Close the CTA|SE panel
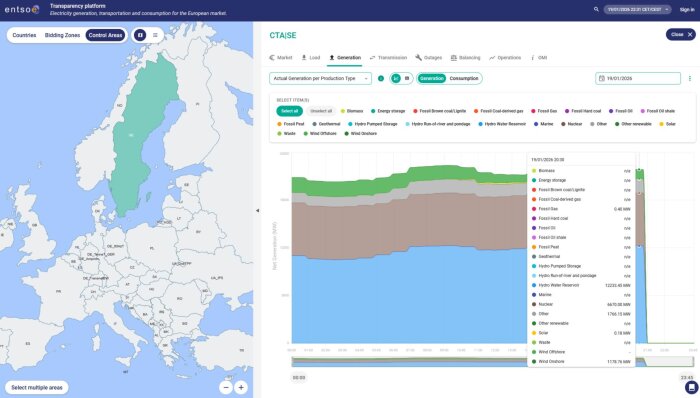 pos(680,34)
